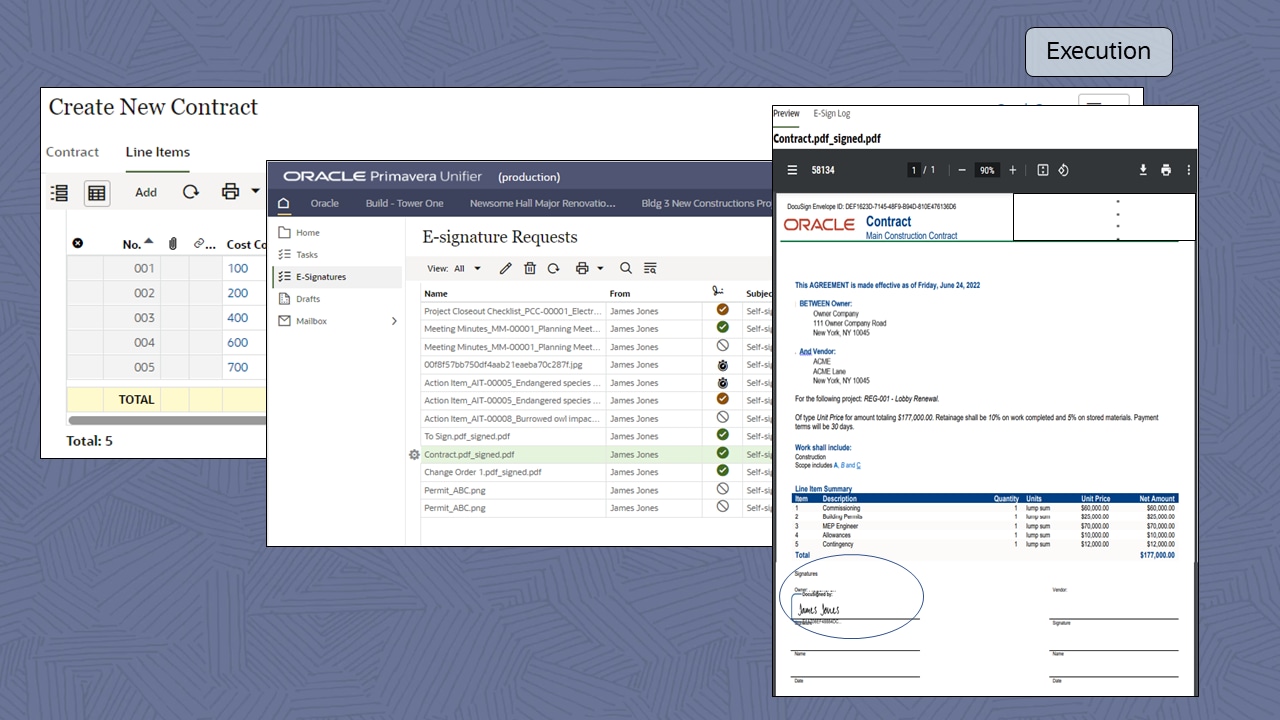Click fit-to-page icon in PDF viewer
This screenshot has height=720, width=1280.
pyautogui.click(x=1042, y=170)
